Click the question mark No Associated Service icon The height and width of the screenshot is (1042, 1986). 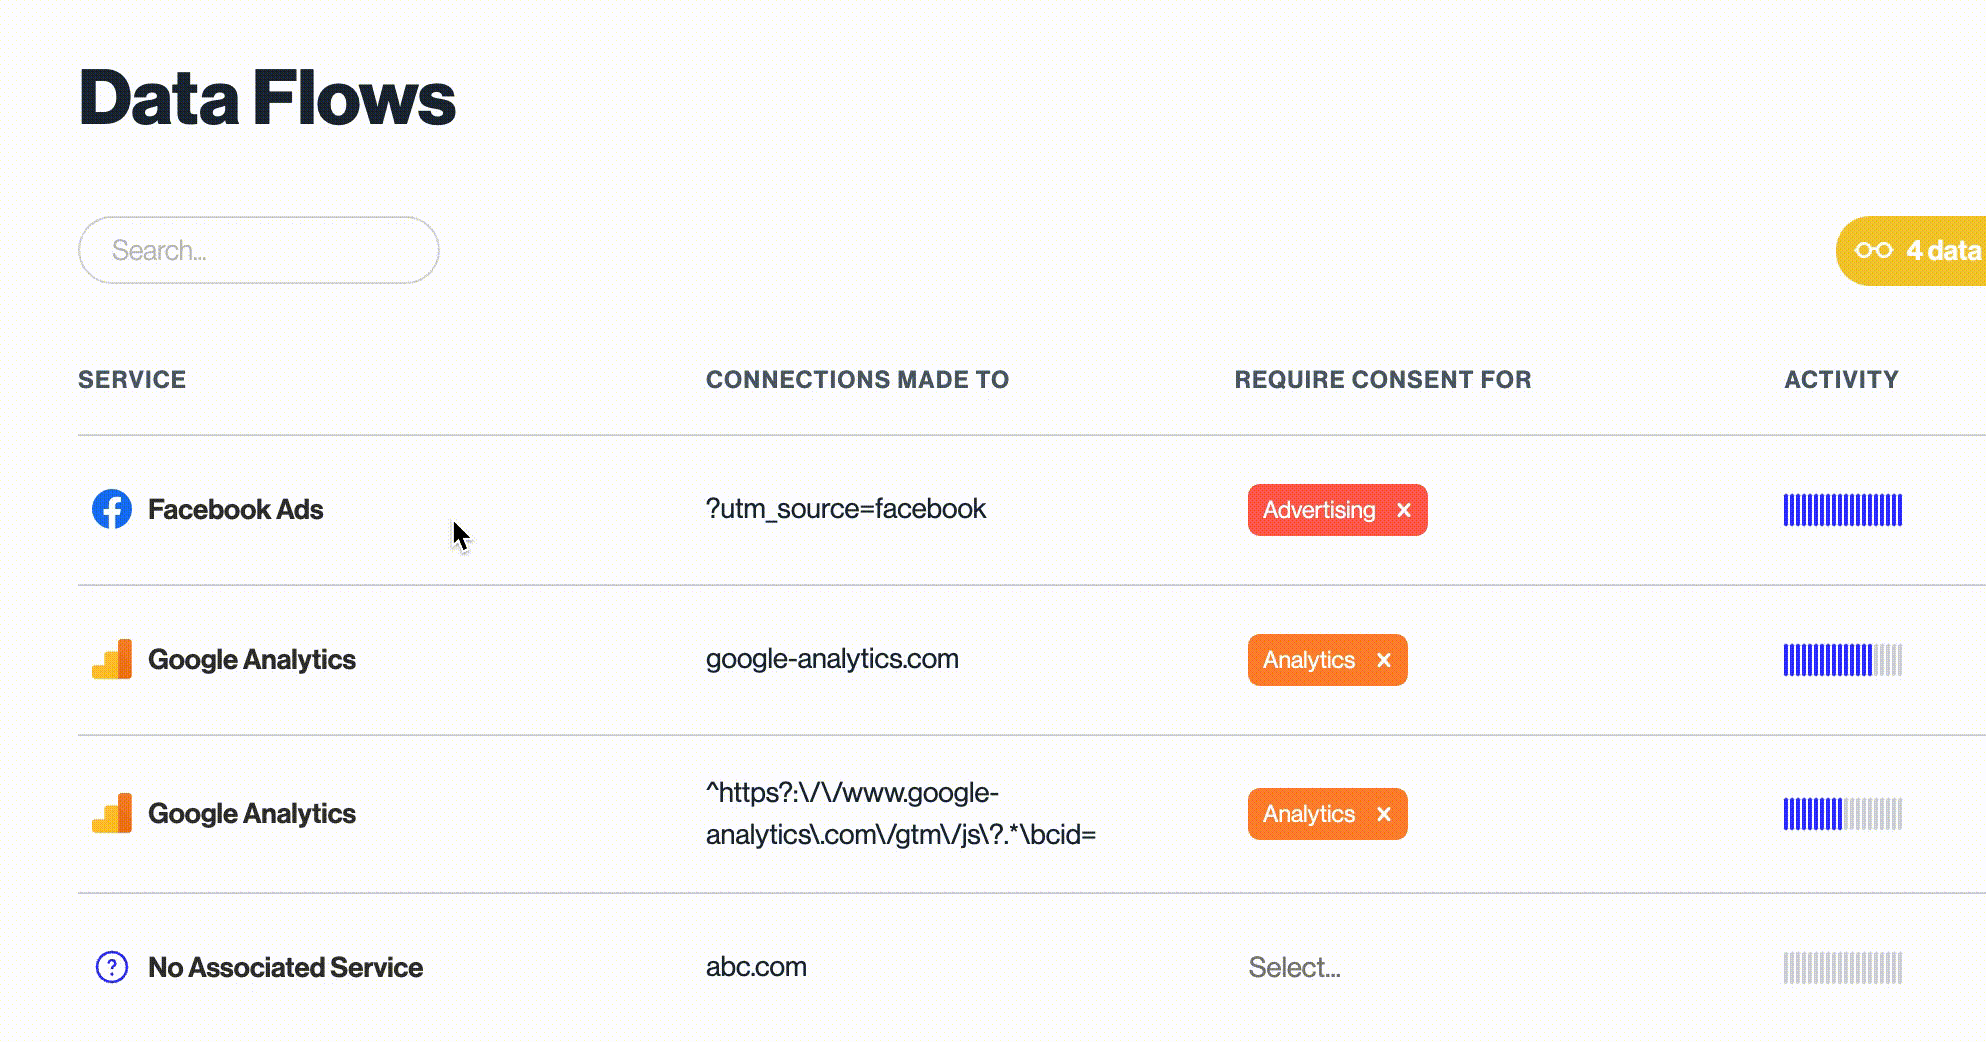coord(112,967)
